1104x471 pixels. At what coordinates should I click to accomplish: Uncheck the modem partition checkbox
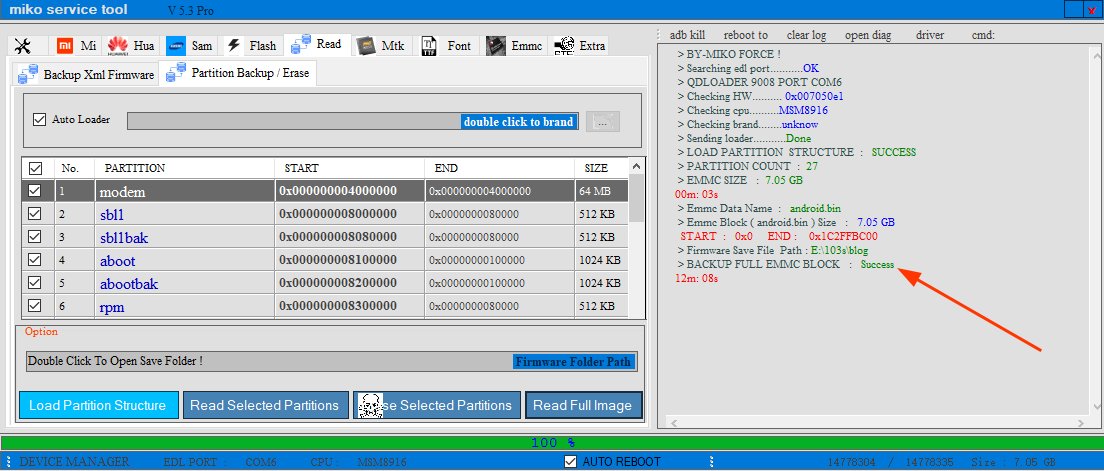34,190
